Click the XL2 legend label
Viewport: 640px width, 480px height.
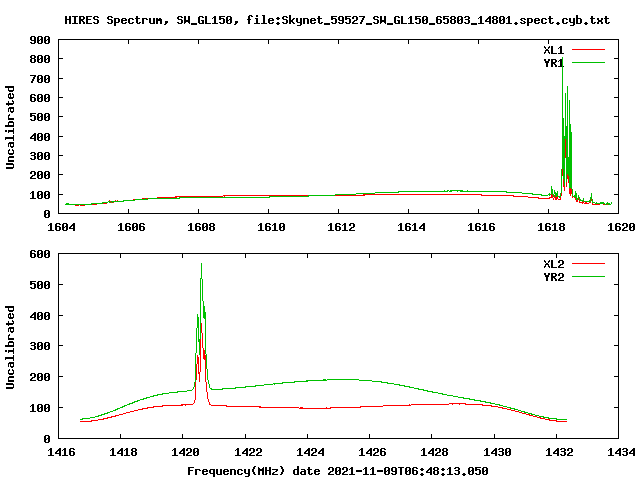(553, 264)
